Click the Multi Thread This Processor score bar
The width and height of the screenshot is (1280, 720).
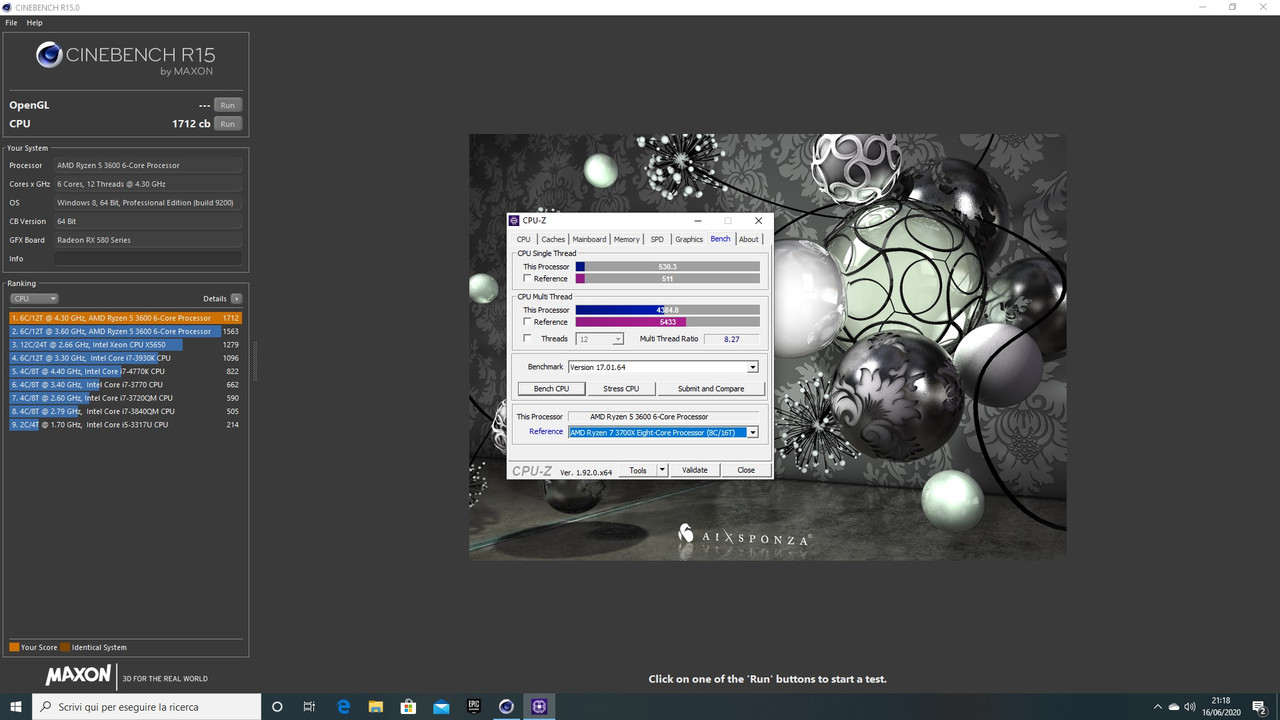click(x=667, y=310)
